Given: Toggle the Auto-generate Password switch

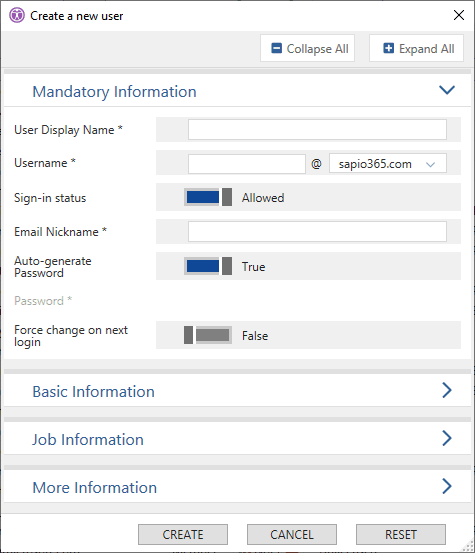Looking at the screenshot, I should (x=208, y=266).
